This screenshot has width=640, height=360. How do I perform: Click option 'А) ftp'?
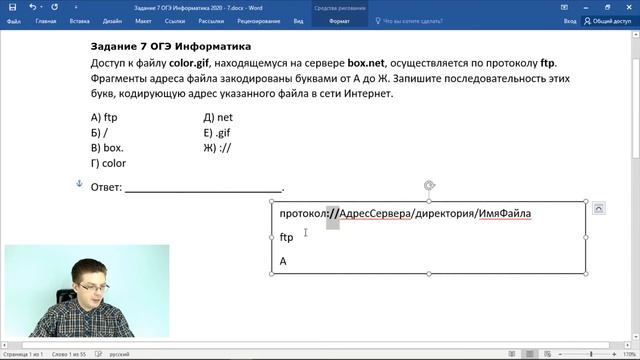coord(104,118)
